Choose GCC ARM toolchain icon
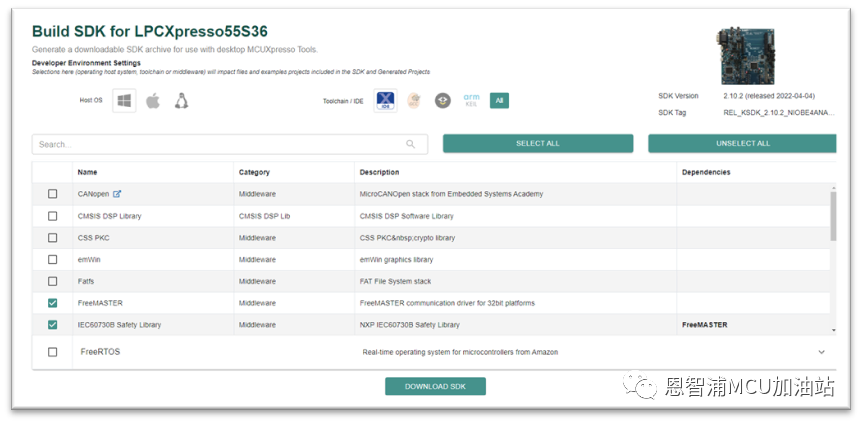Screen dimensions: 862x424 point(414,101)
